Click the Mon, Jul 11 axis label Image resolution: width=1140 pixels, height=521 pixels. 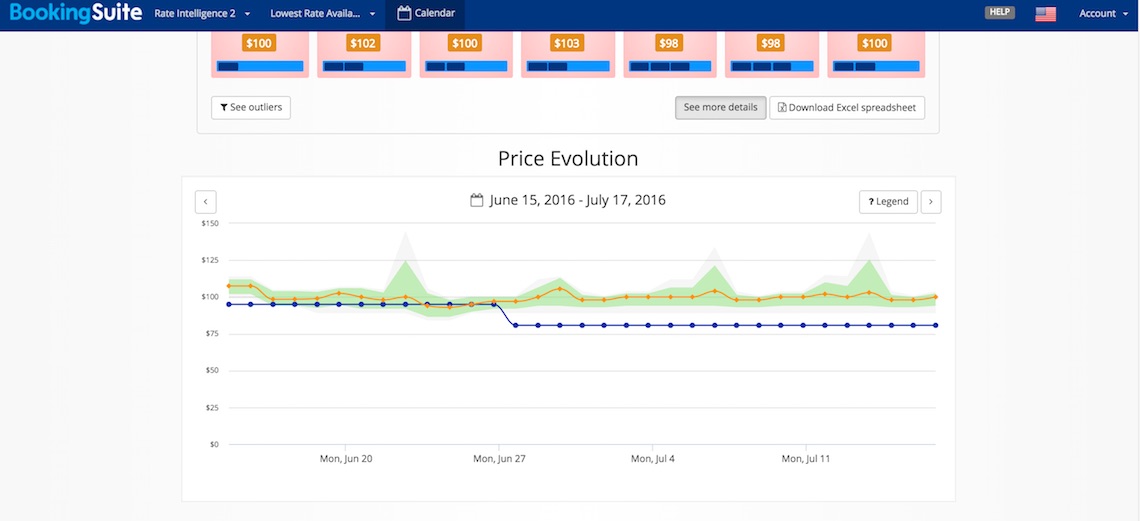click(806, 459)
